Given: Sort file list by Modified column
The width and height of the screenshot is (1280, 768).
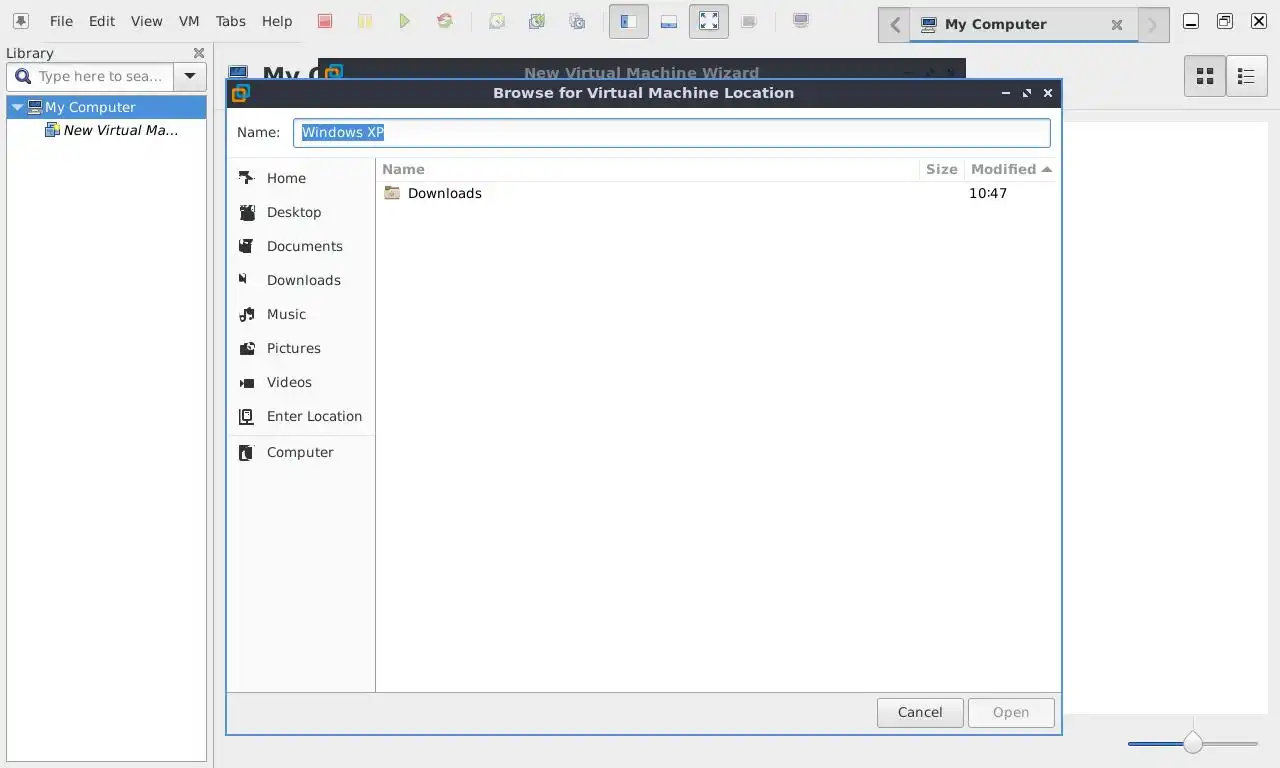Looking at the screenshot, I should [1011, 169].
